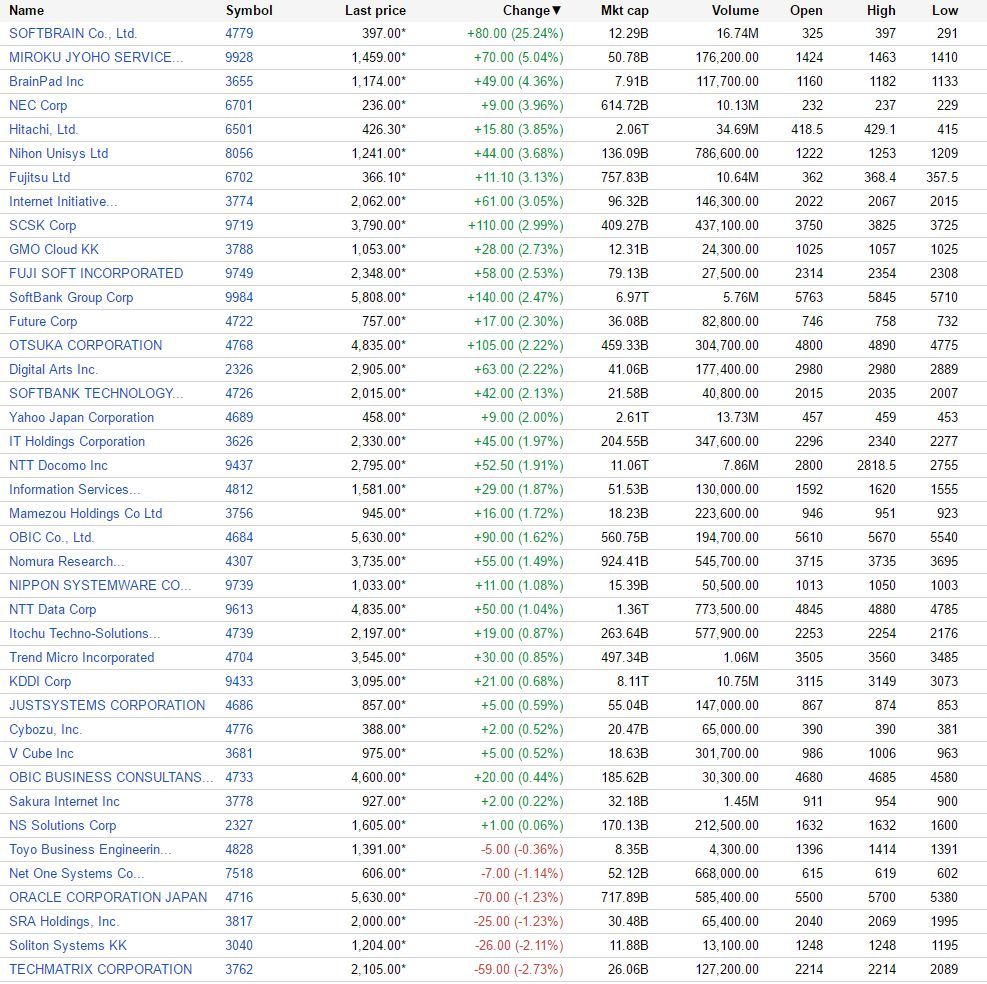Image resolution: width=987 pixels, height=984 pixels.
Task: Open SRA Holdings, Inc. link
Action: tap(64, 921)
